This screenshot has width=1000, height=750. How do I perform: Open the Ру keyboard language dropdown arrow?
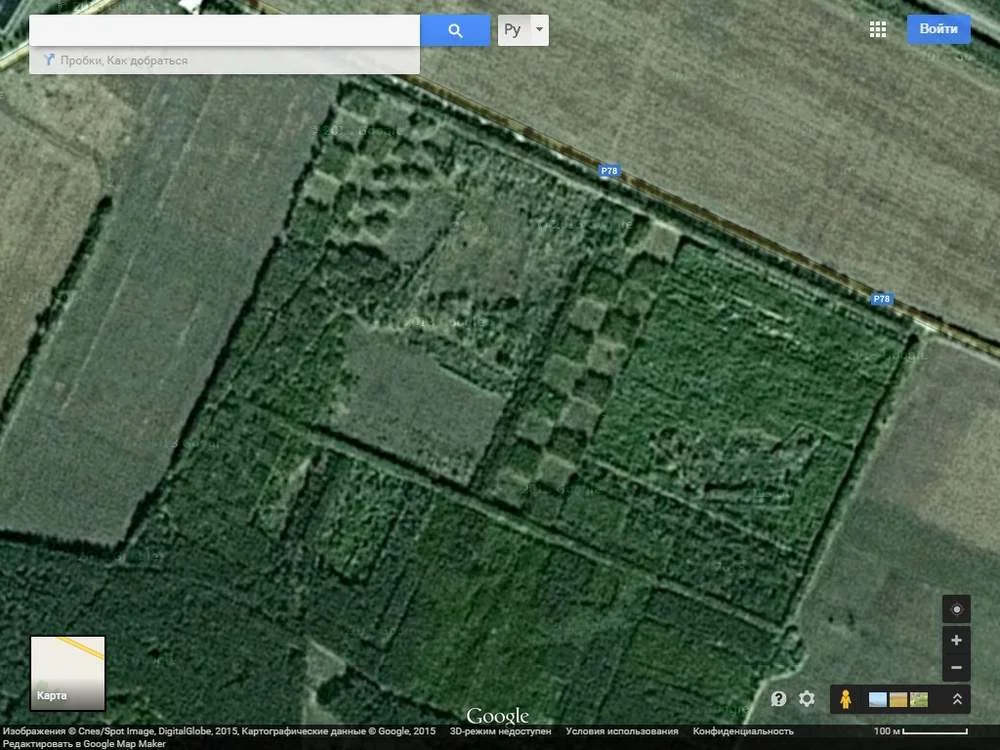click(x=540, y=30)
